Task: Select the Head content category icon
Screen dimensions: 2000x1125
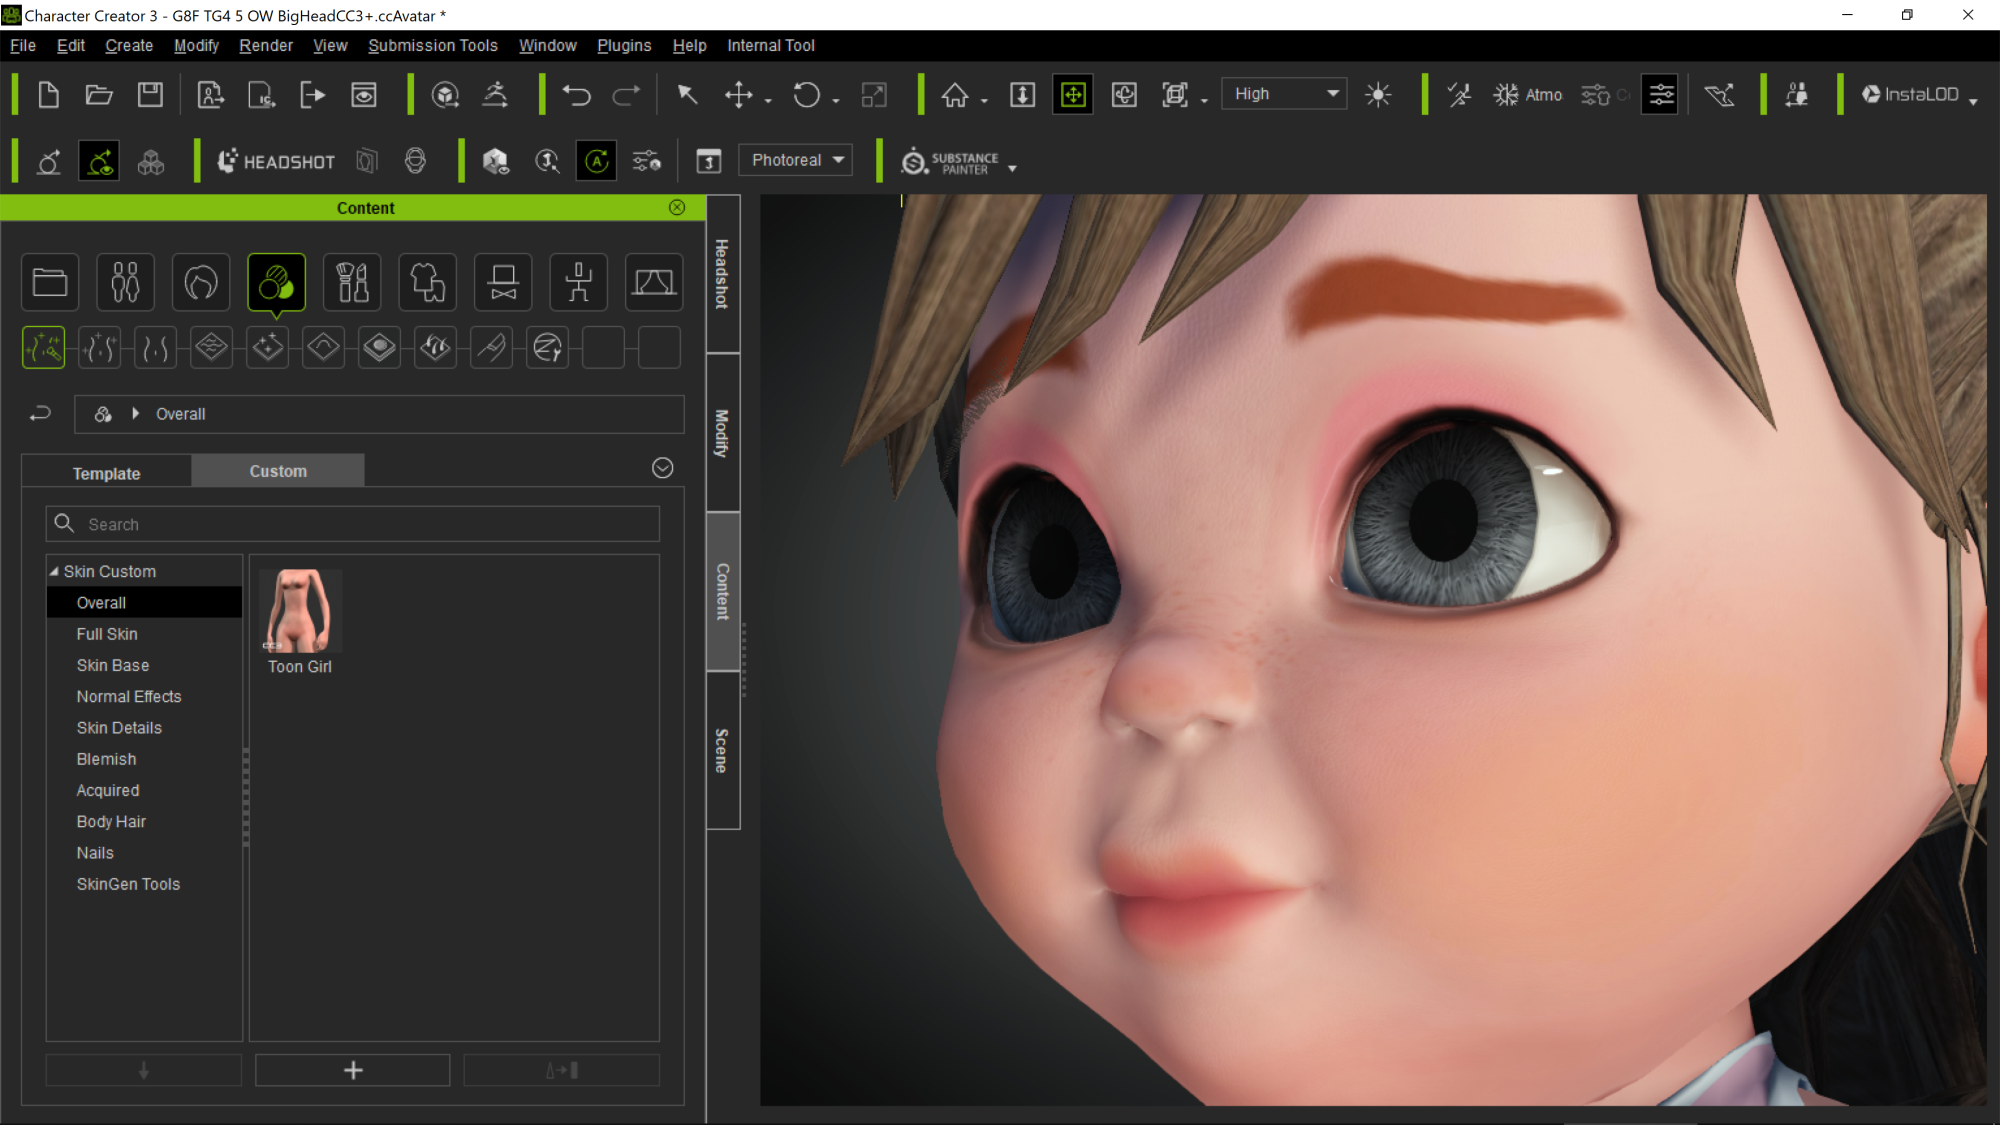Action: point(201,283)
